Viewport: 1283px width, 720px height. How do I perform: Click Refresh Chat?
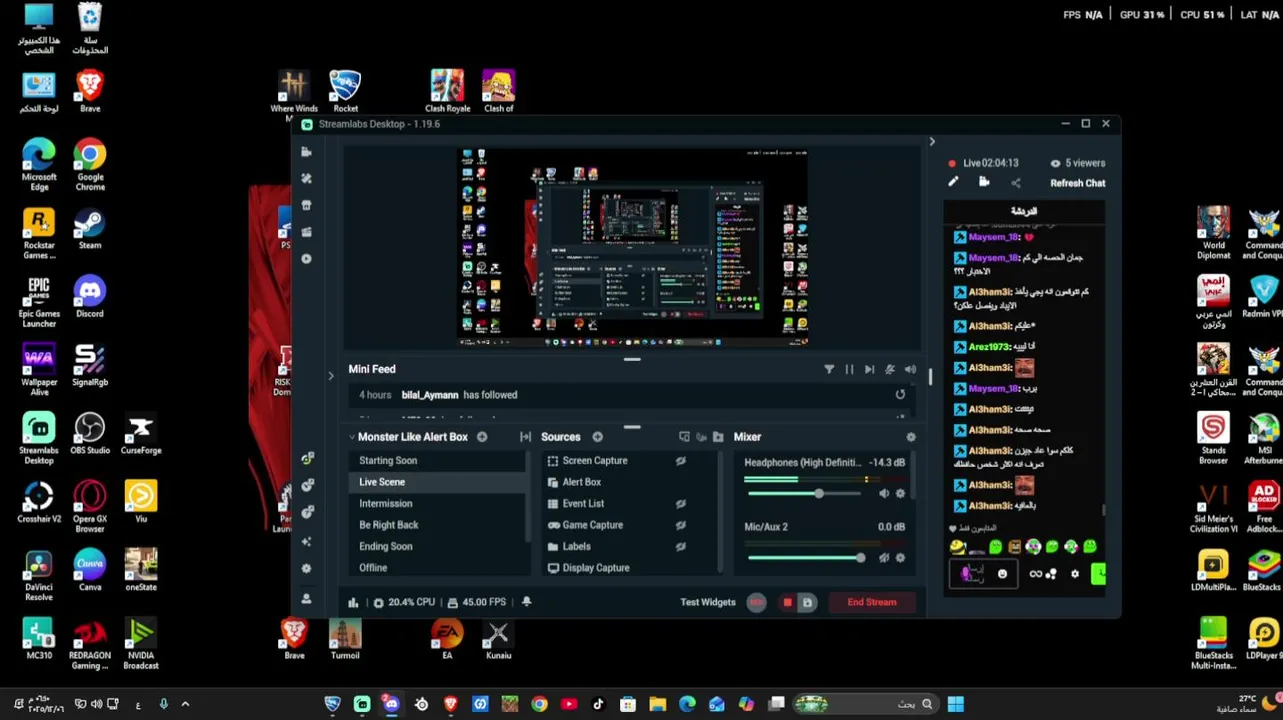coord(1077,183)
